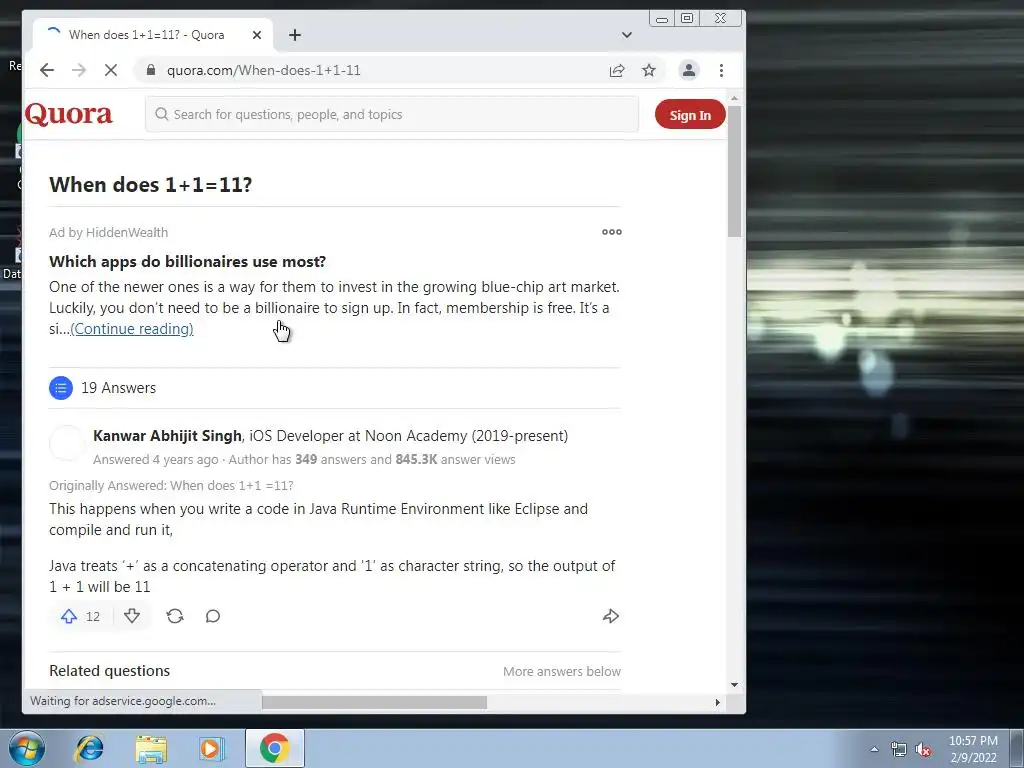The image size is (1024, 768).
Task: Click the horizontal scrollbar right arrow
Action: click(x=717, y=702)
